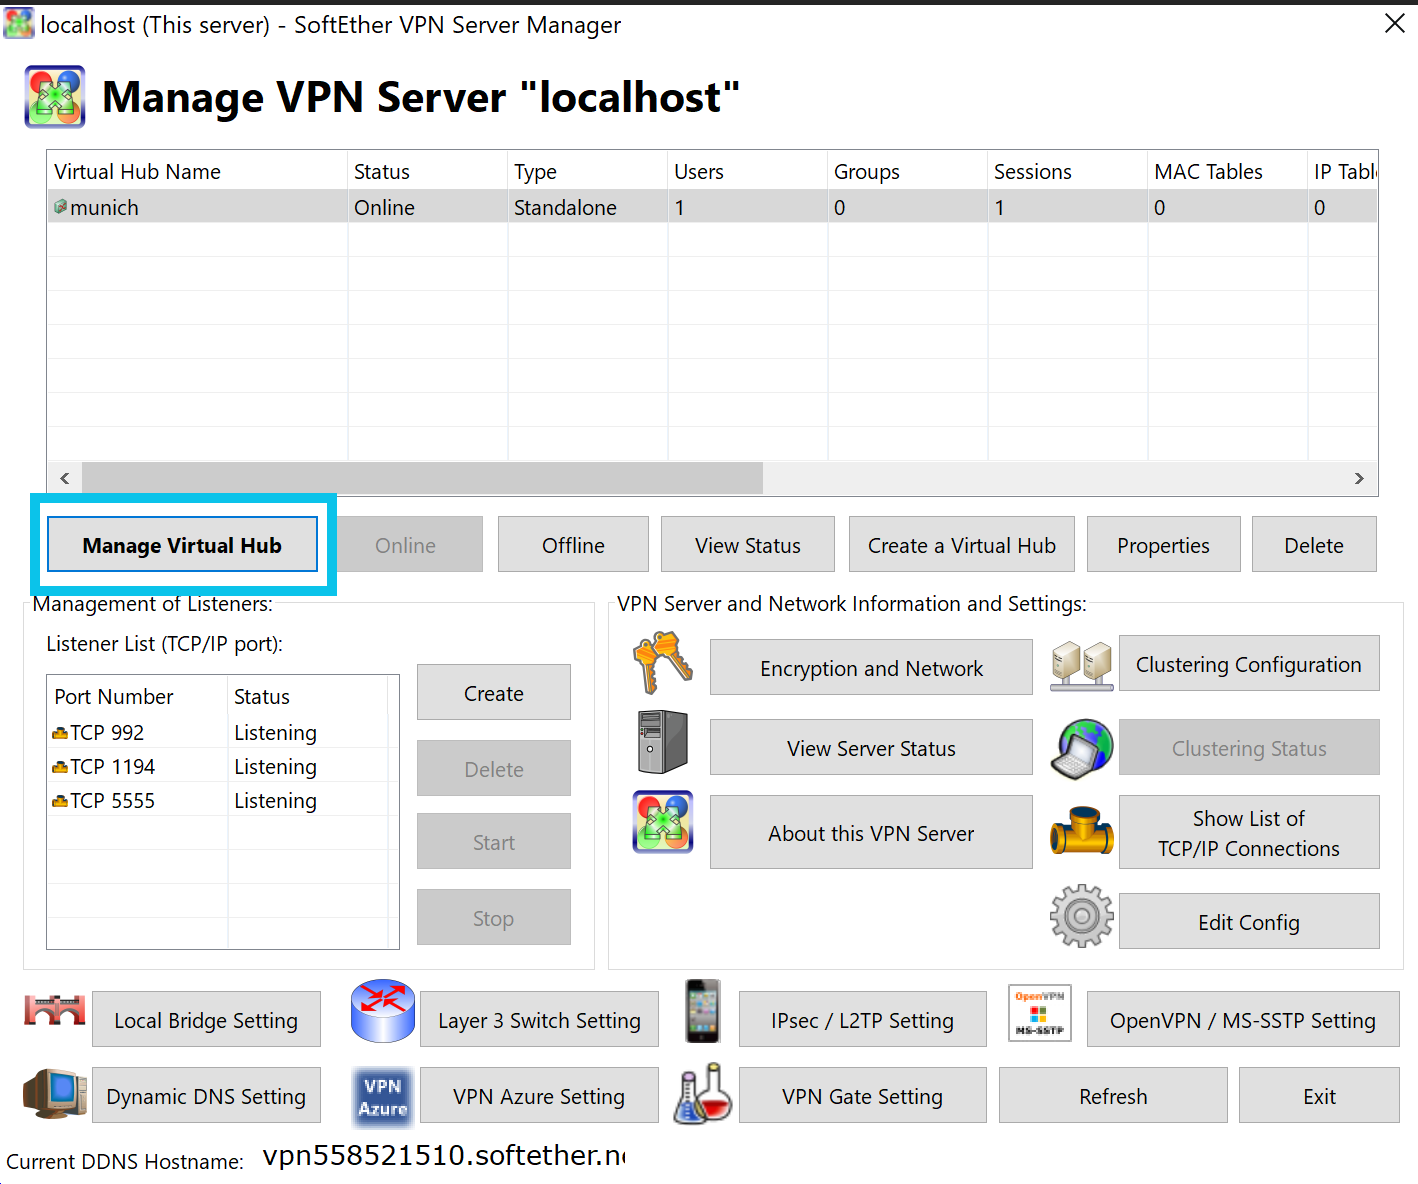Open Dynamic DNS Setting

(x=206, y=1095)
